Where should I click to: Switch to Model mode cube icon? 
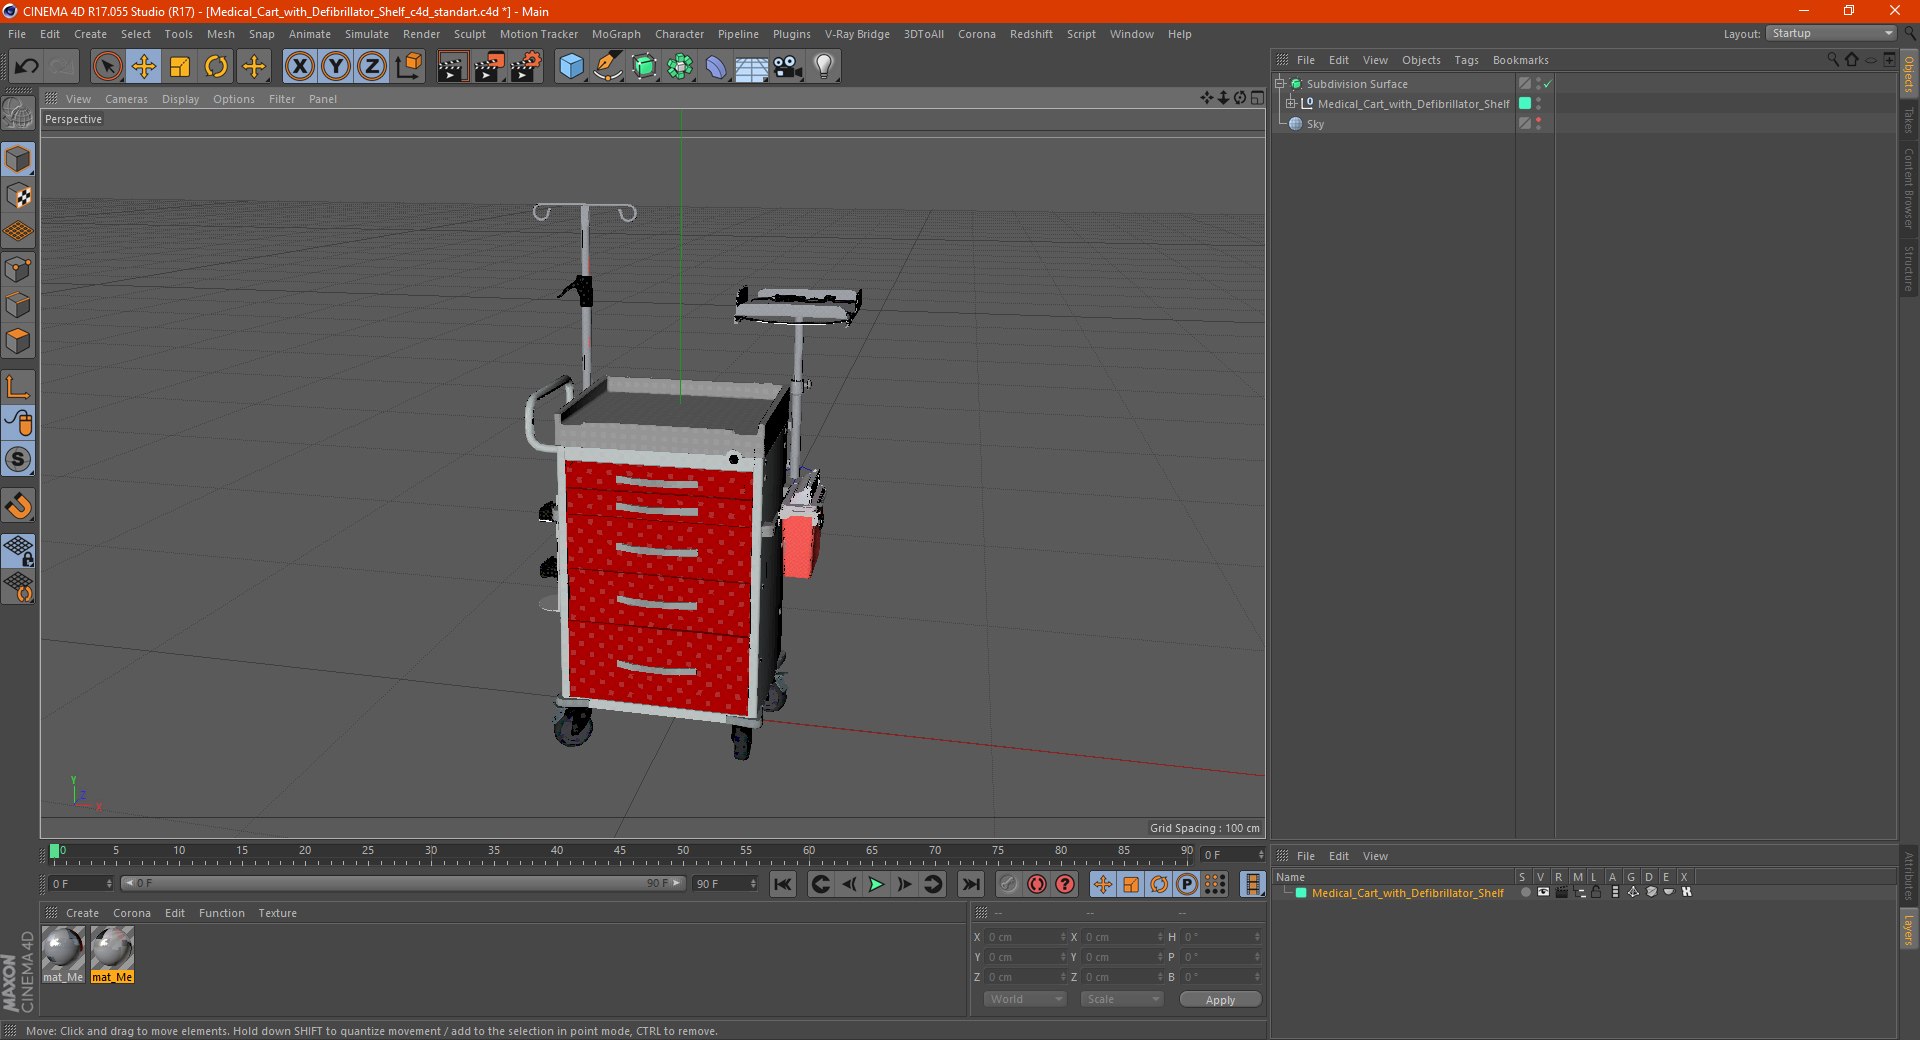click(x=18, y=159)
